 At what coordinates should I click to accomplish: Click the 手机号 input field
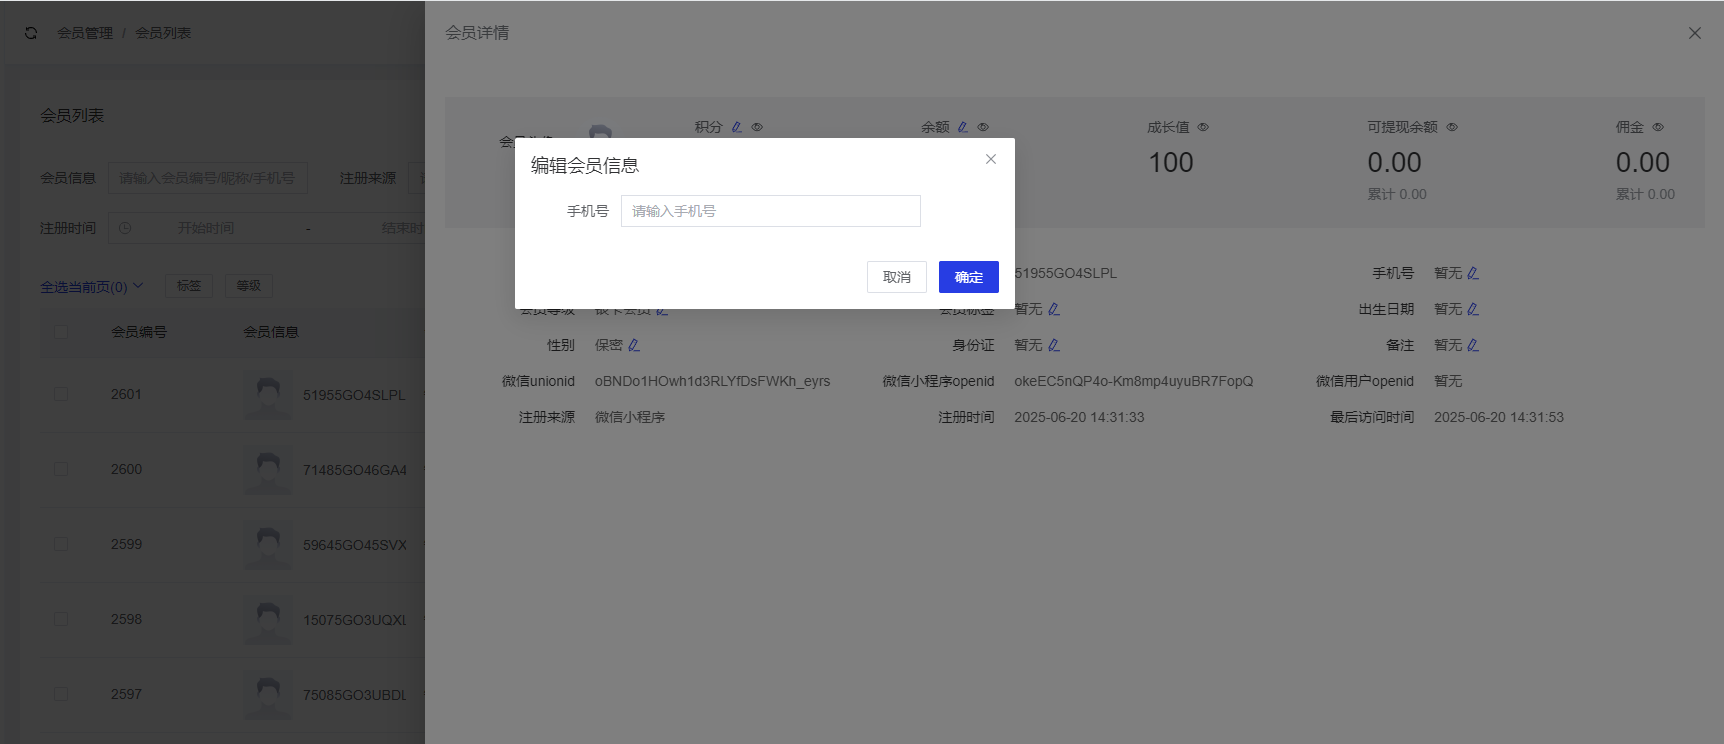[771, 211]
